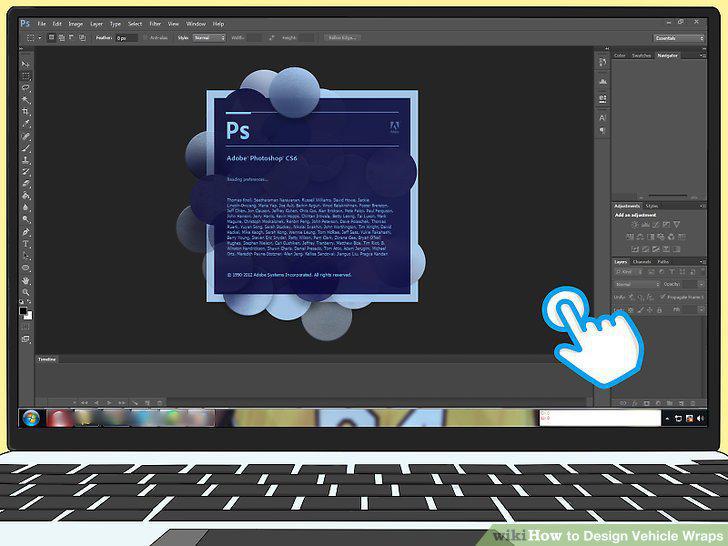Click New selection mode button

pyautogui.click(x=52, y=38)
